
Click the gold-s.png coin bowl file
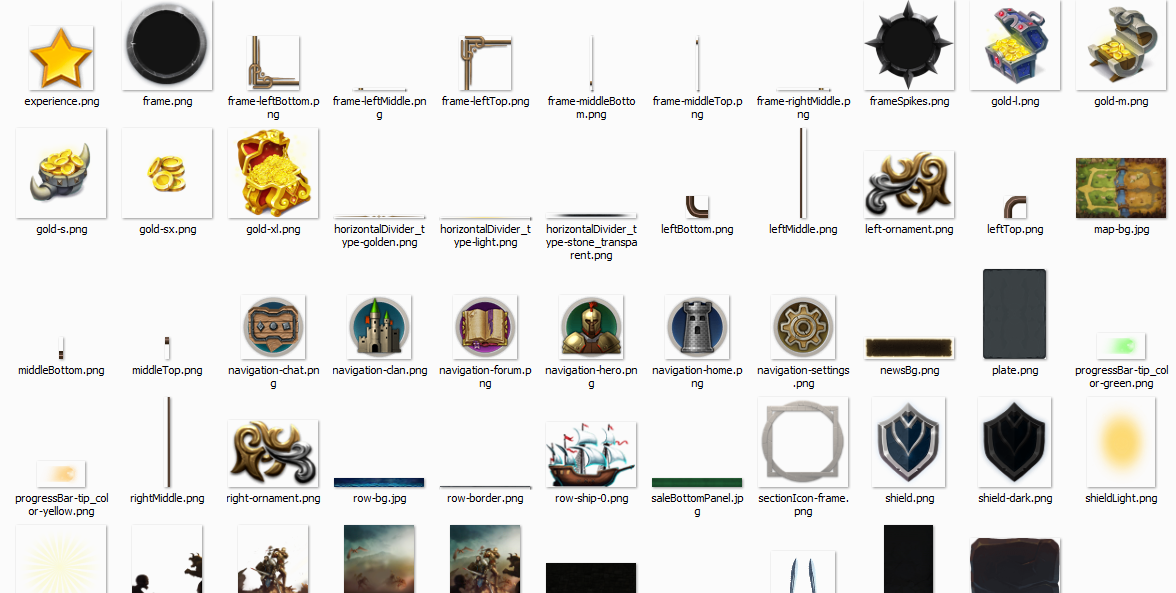tap(61, 172)
